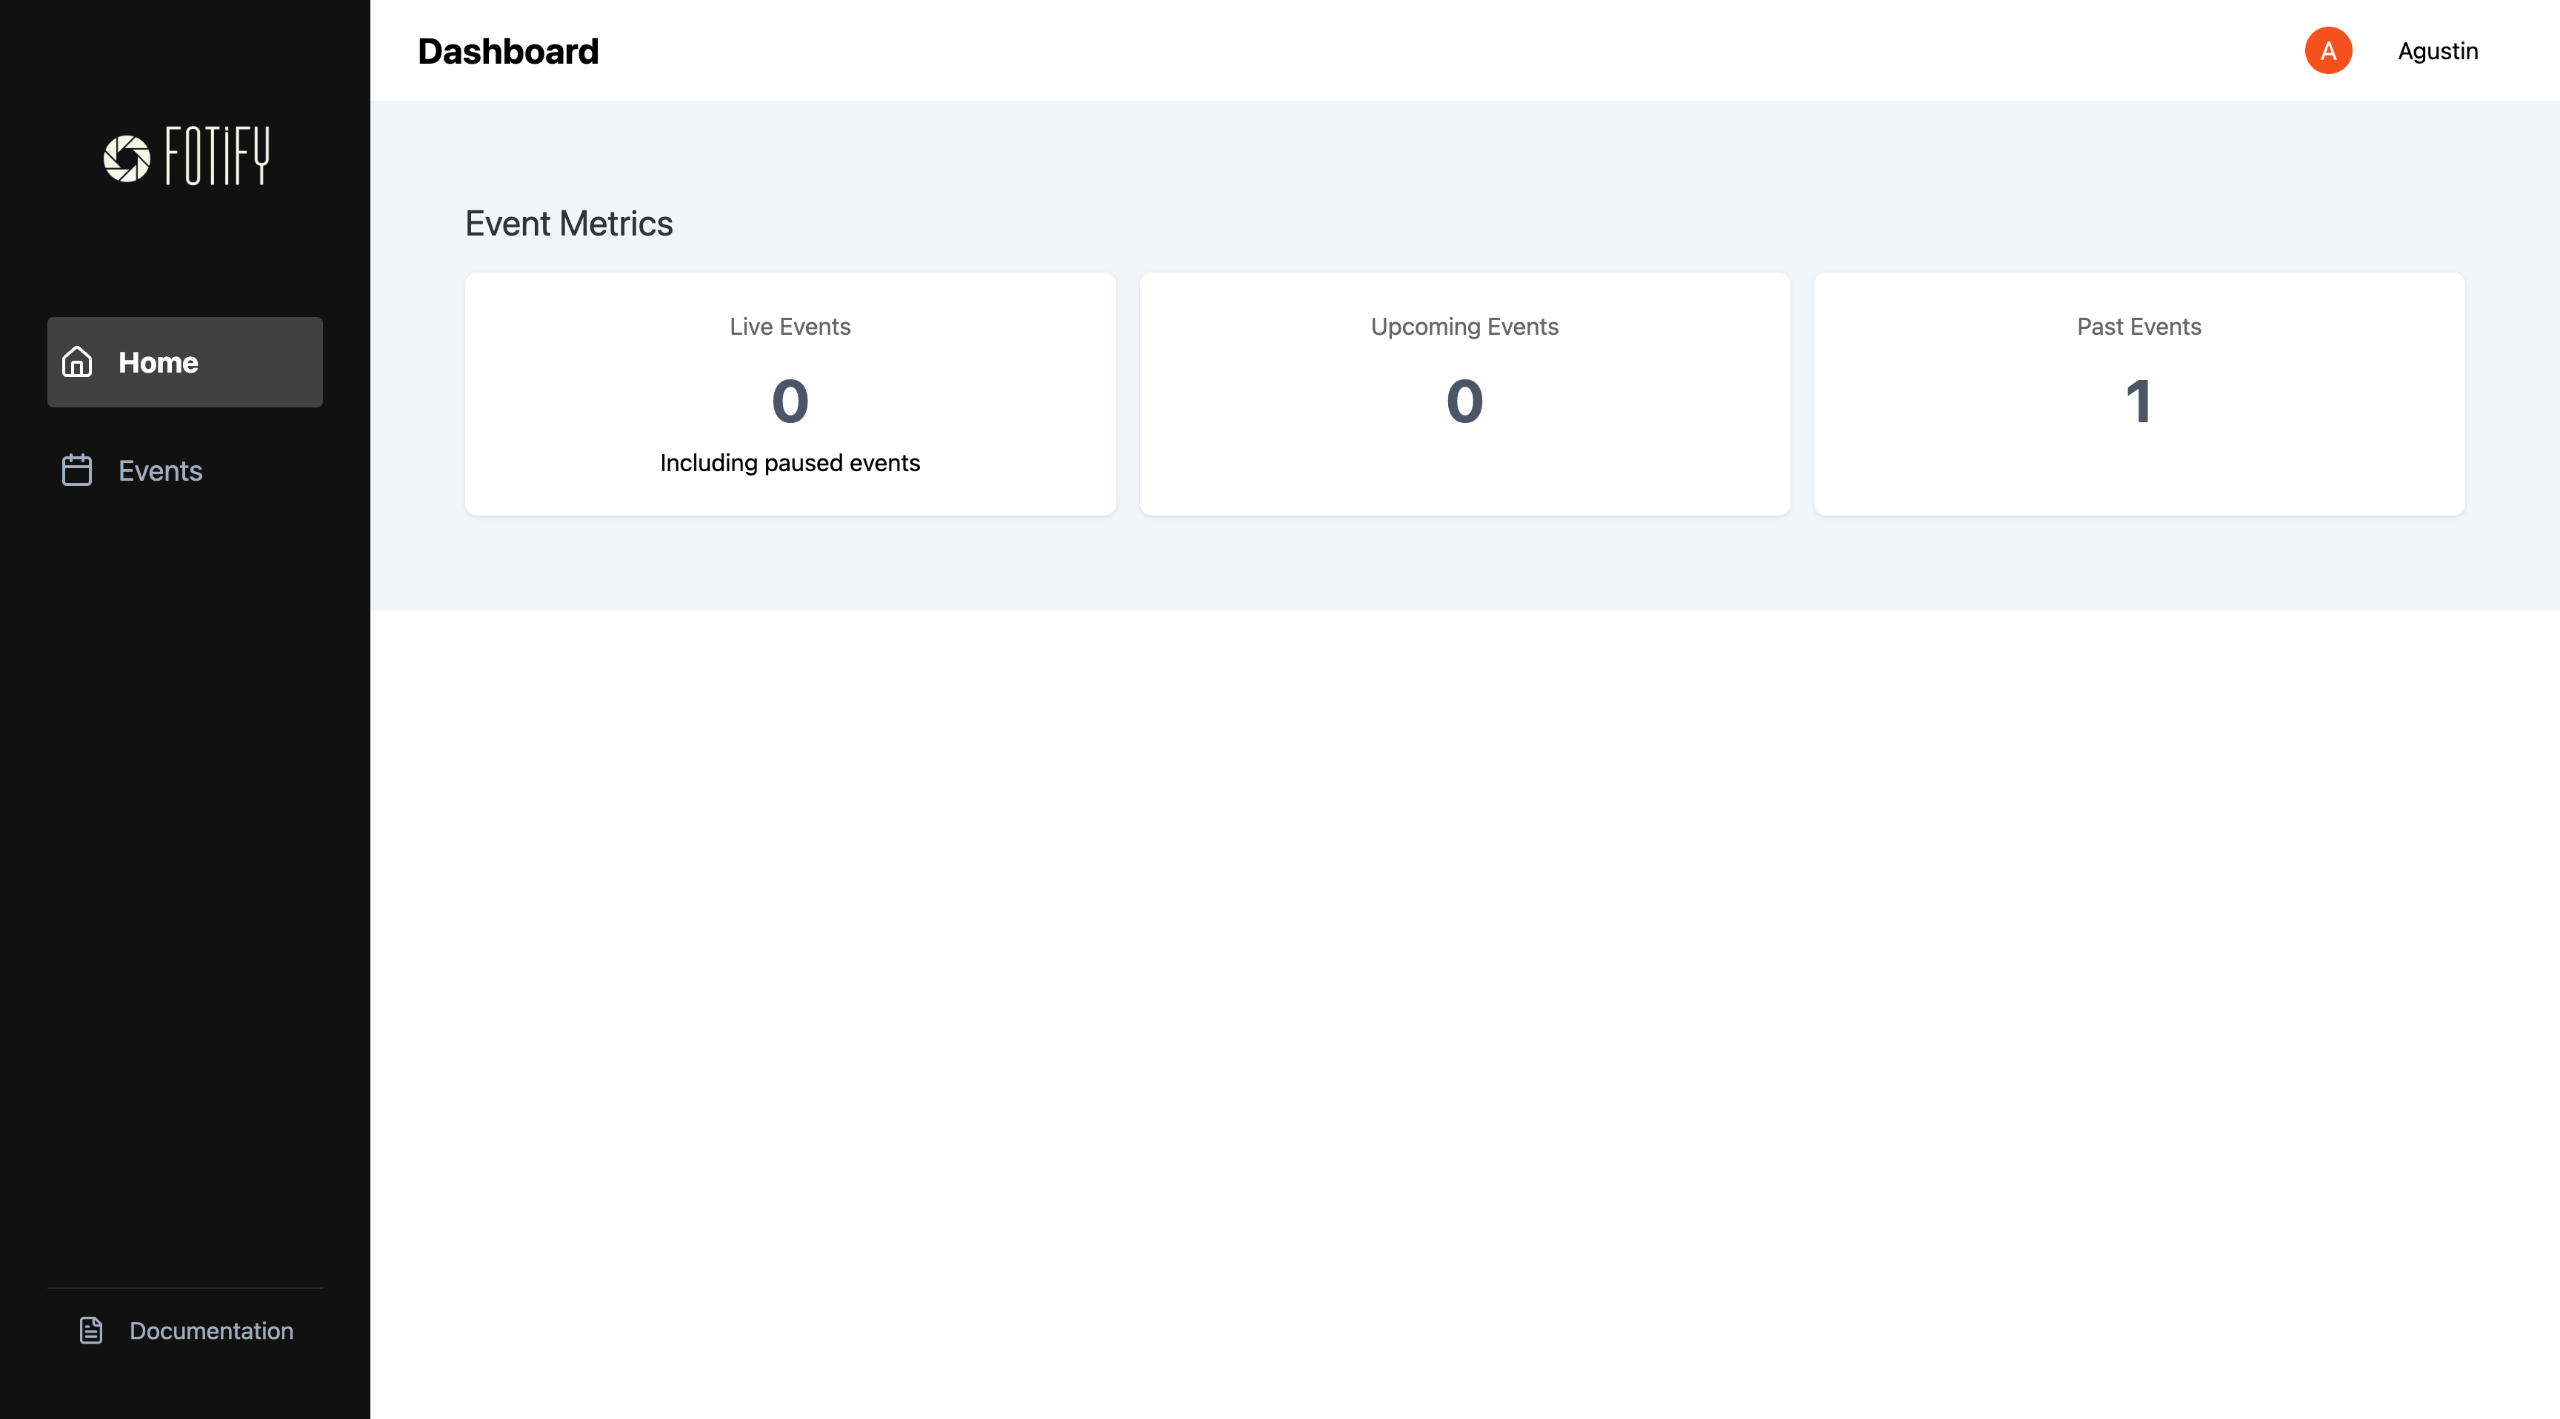The image size is (2560, 1419).
Task: Click the Fotify aperture logo icon
Action: 127,158
